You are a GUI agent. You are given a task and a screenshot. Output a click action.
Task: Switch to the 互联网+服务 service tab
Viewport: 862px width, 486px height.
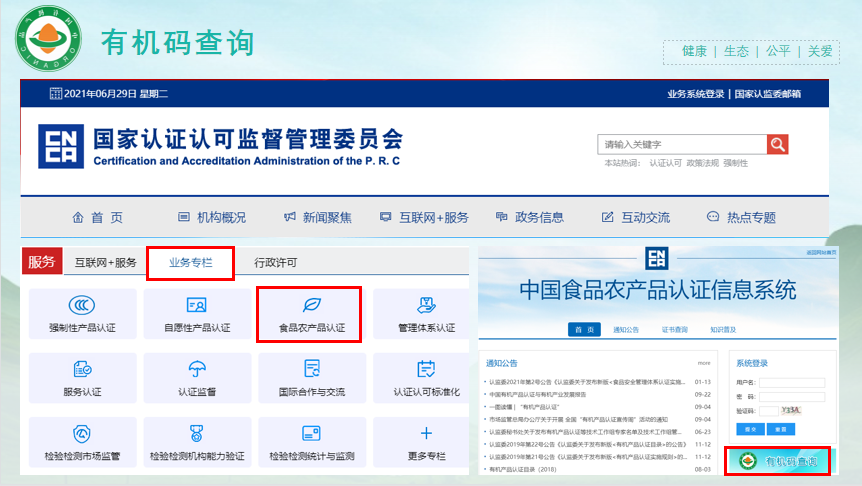click(106, 262)
